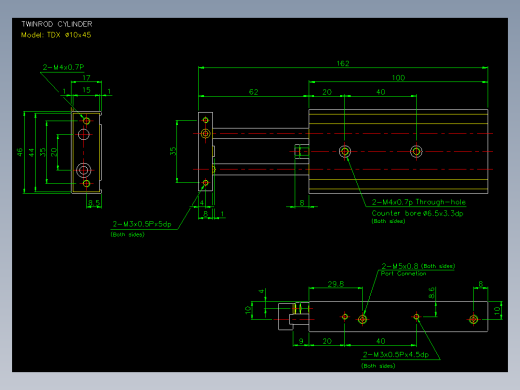Click "(Both sides)" under 2-M3x0.5Px4.5dp
The height and width of the screenshot is (390, 520).
tap(378, 366)
